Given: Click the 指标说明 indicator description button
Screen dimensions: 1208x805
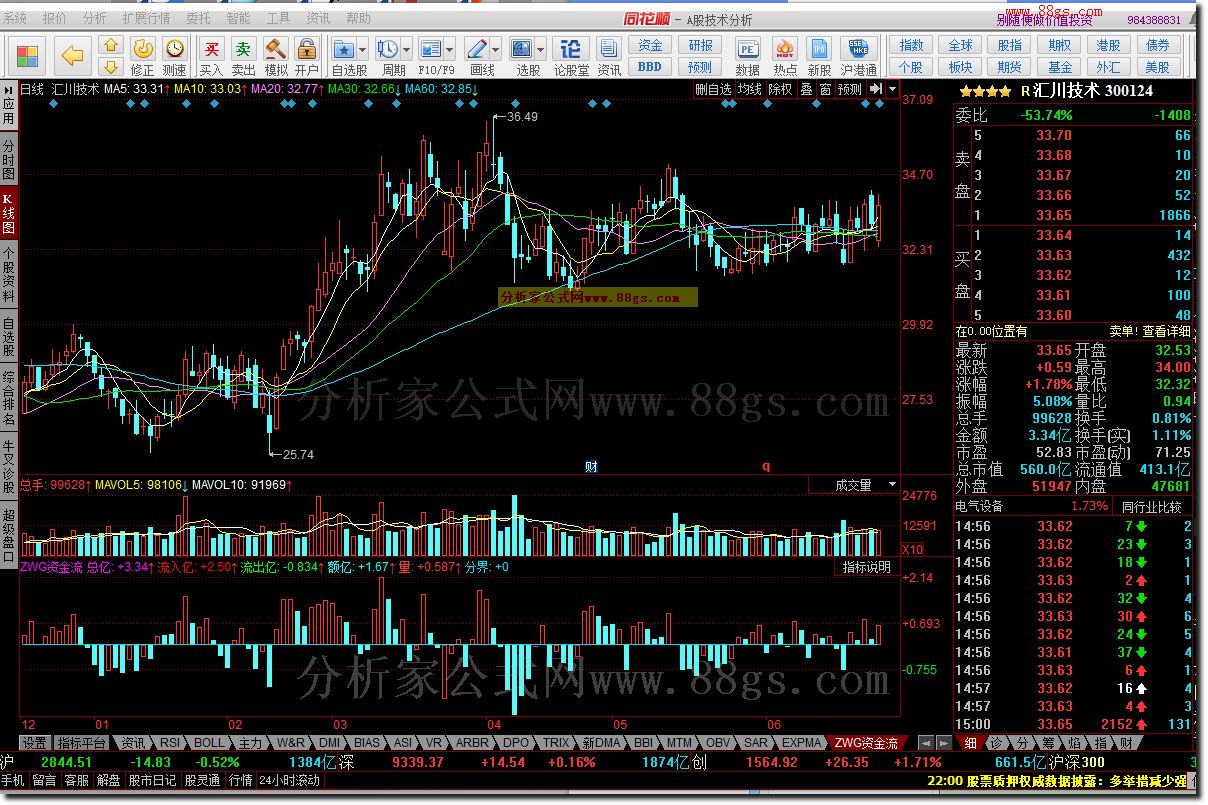Looking at the screenshot, I should [867, 567].
